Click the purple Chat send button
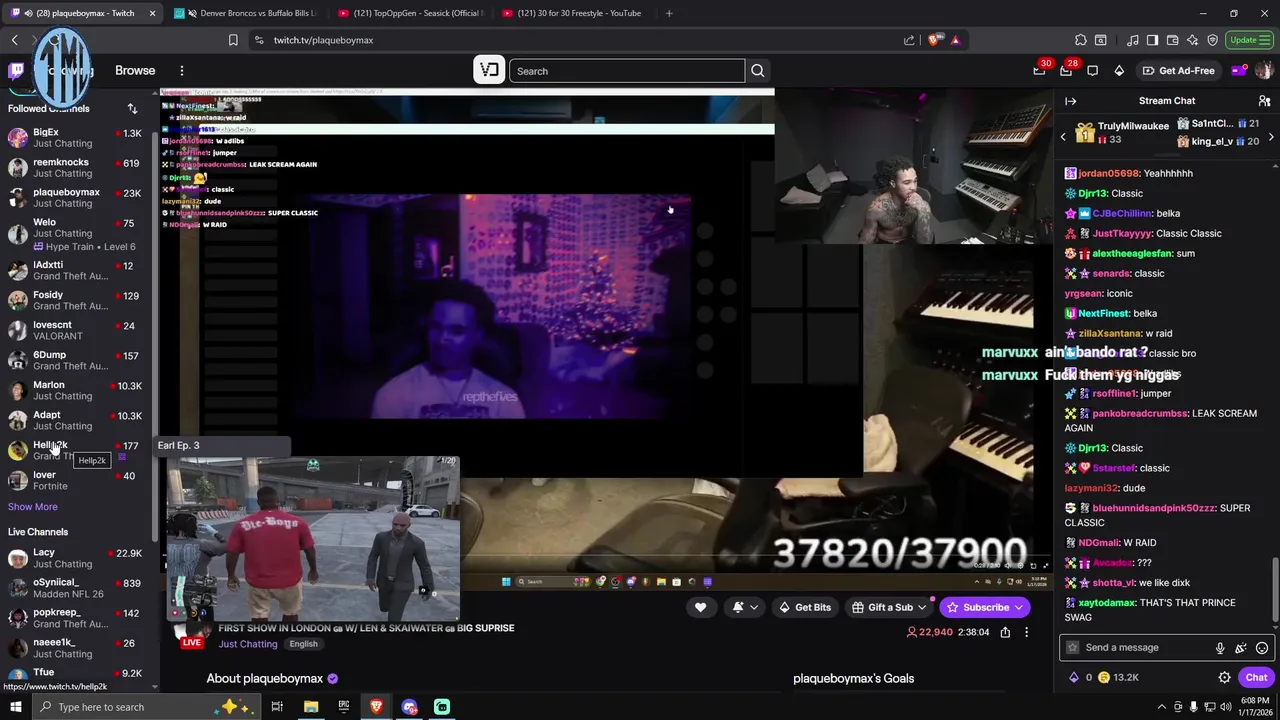This screenshot has width=1280, height=720. (x=1256, y=677)
